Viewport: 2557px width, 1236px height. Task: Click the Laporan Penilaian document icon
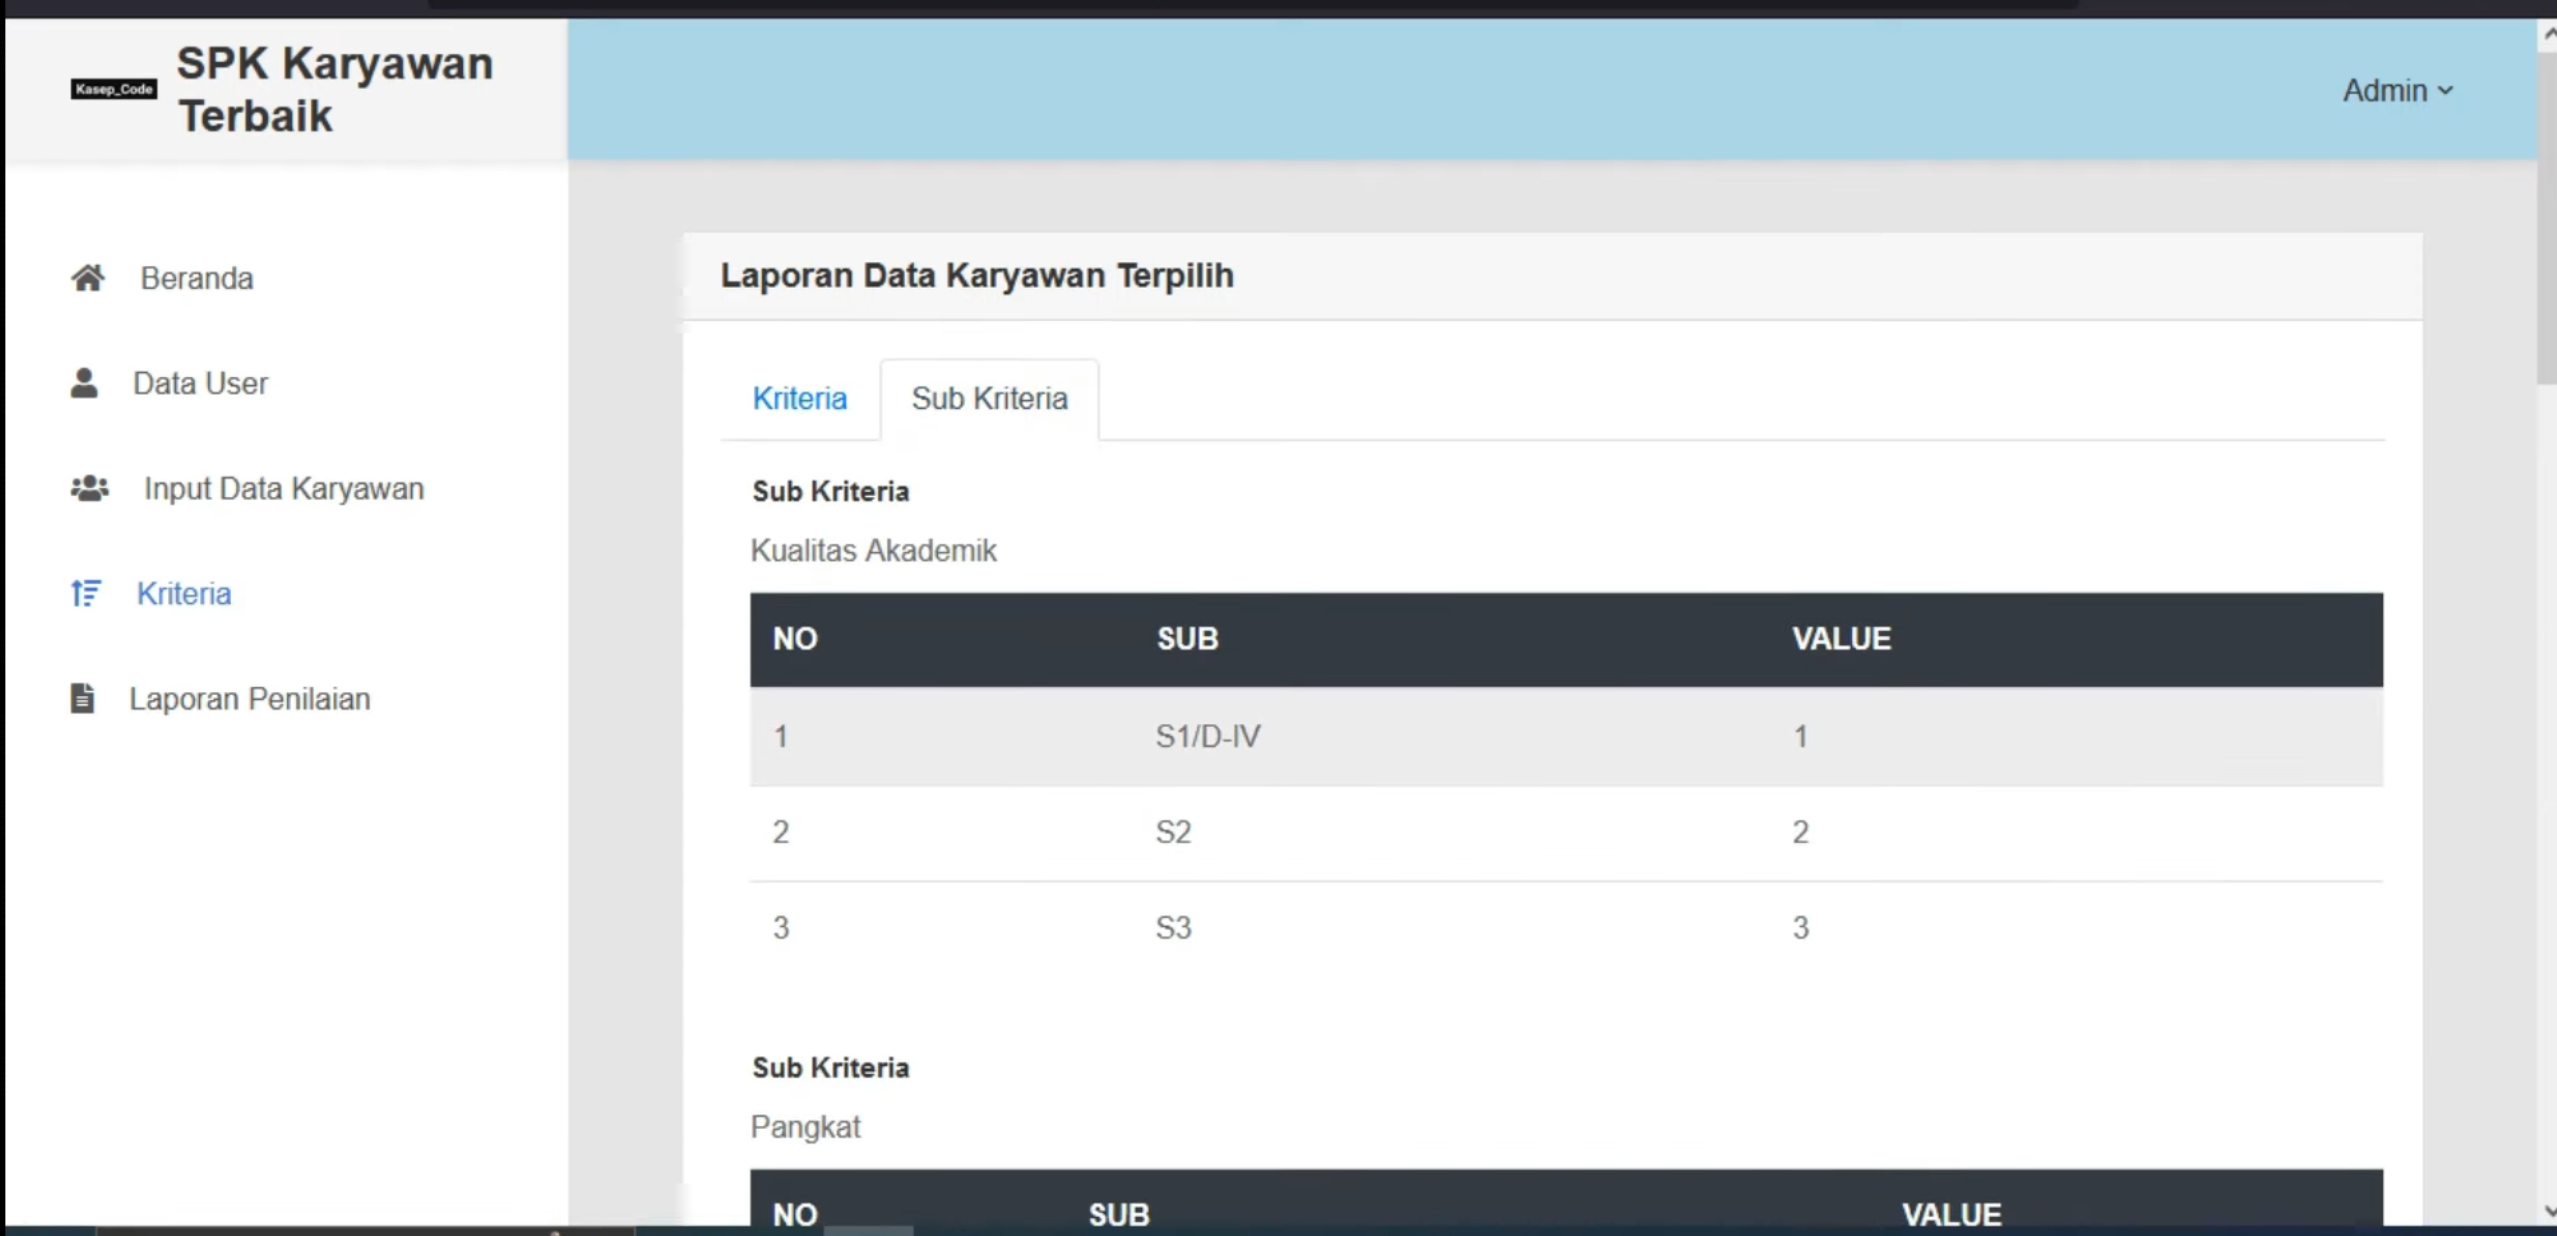tap(83, 698)
